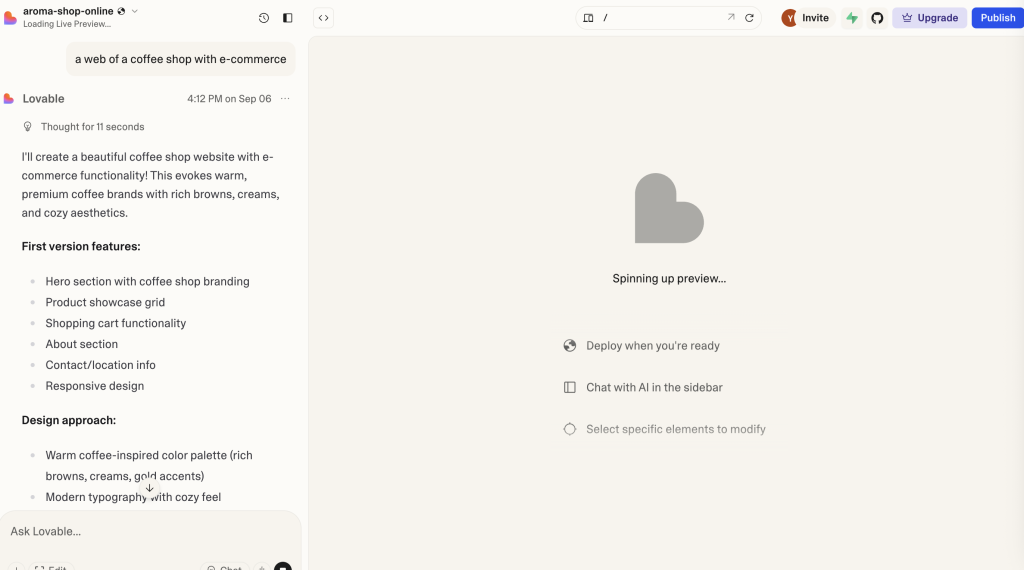The height and width of the screenshot is (570, 1024).
Task: Click 'Loading Live Preview...' status text
Action: tap(67, 24)
